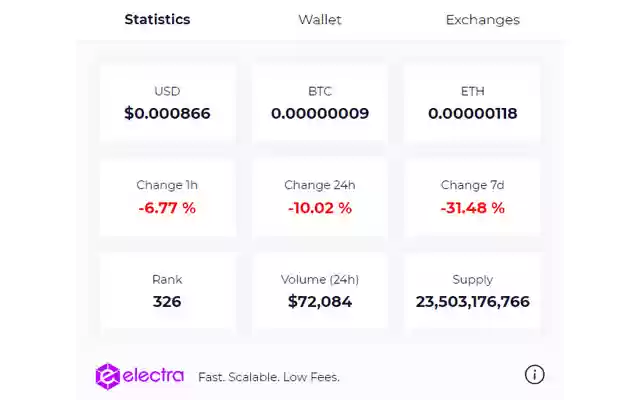Click the $0.000866 USD value
Screen dimensions: 640x400
click(x=167, y=113)
